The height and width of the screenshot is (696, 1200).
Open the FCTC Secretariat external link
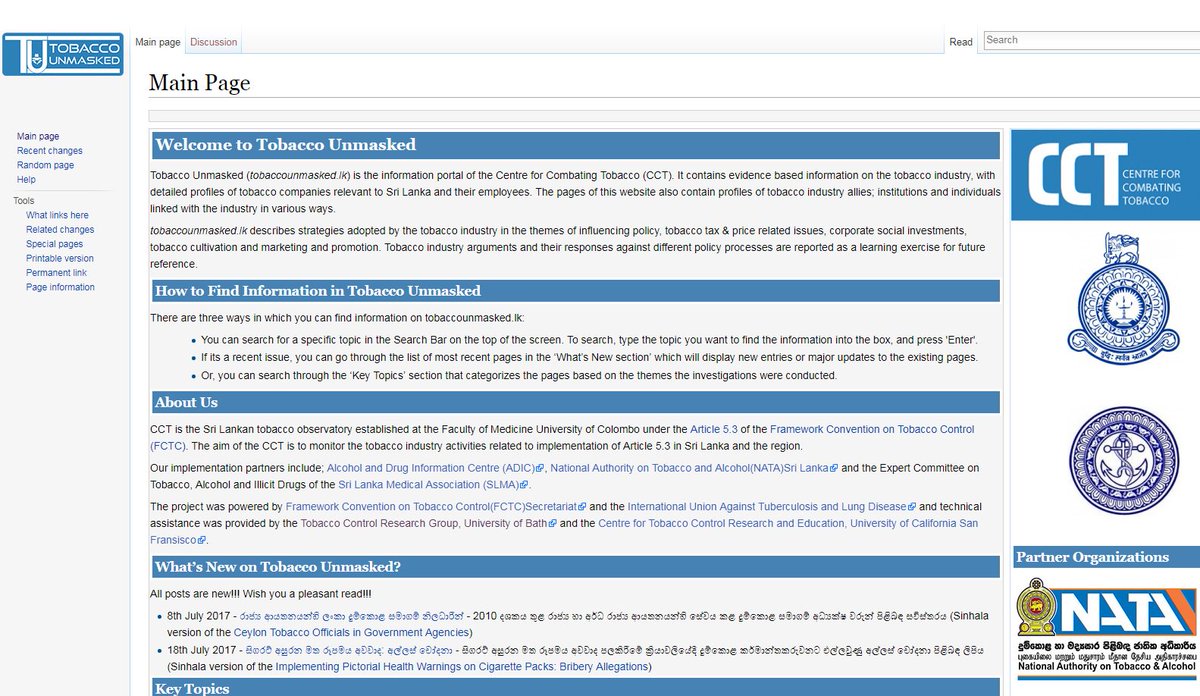[436, 507]
